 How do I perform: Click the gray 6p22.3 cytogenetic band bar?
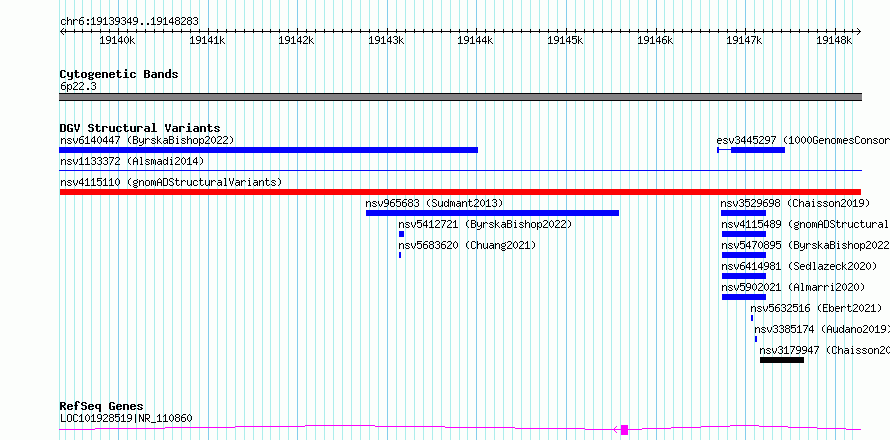[x=460, y=97]
